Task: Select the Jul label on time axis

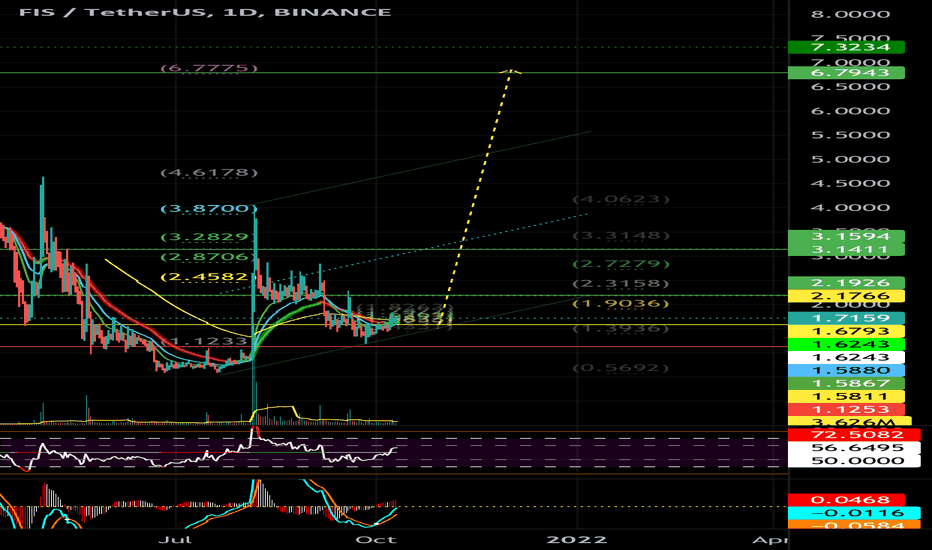Action: pyautogui.click(x=176, y=540)
